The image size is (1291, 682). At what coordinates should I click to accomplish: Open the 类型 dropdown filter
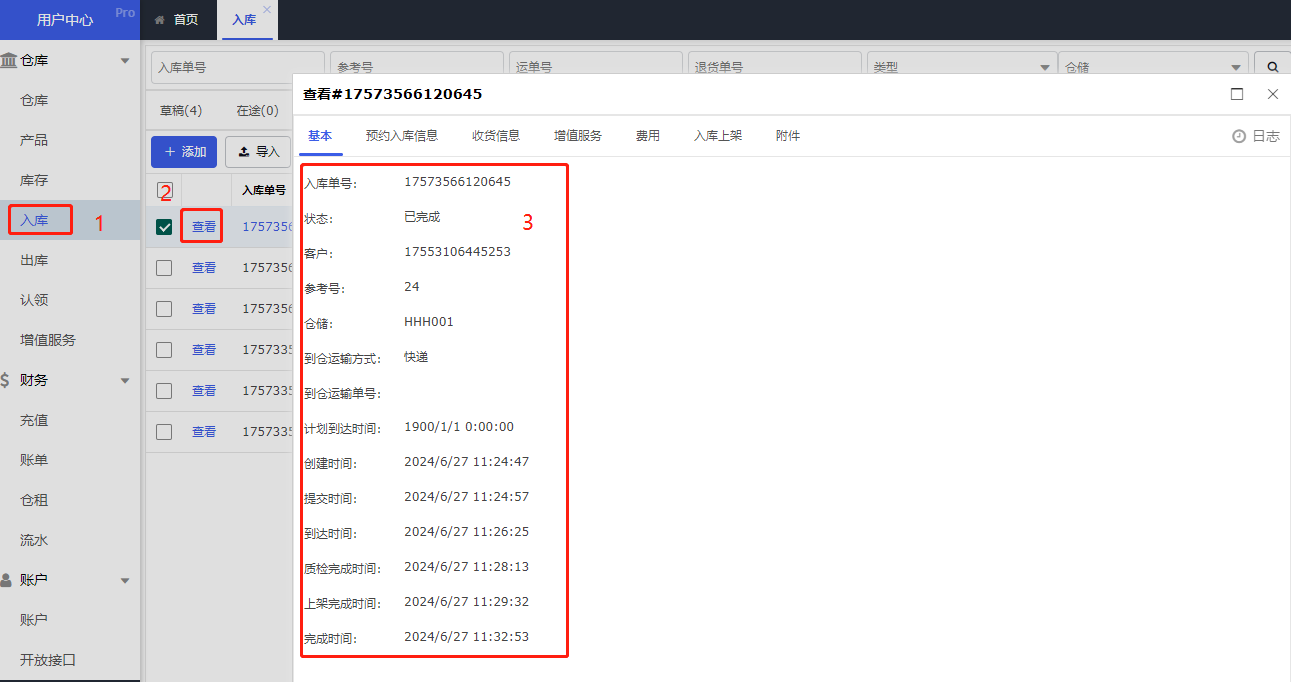point(961,67)
